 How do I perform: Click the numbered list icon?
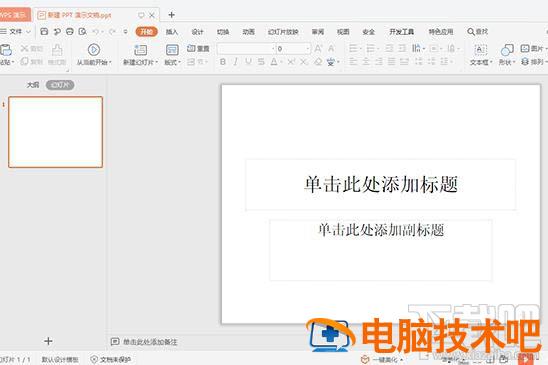(x=370, y=48)
